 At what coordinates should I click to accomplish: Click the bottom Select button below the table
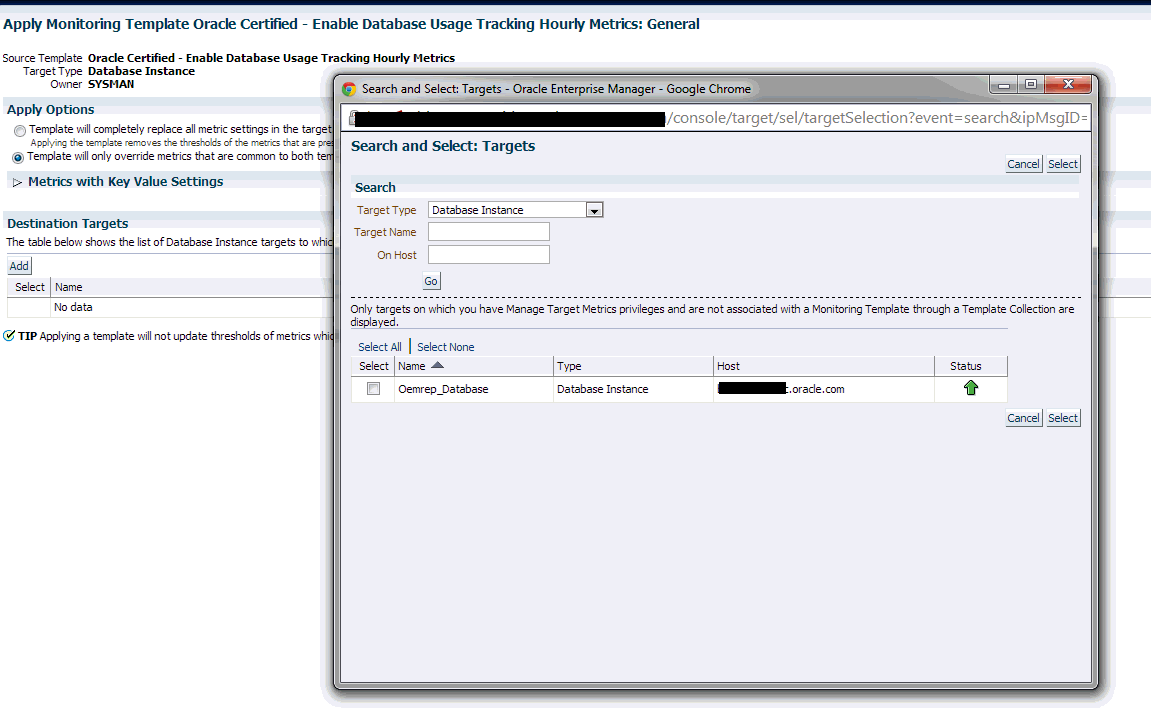coord(1063,418)
